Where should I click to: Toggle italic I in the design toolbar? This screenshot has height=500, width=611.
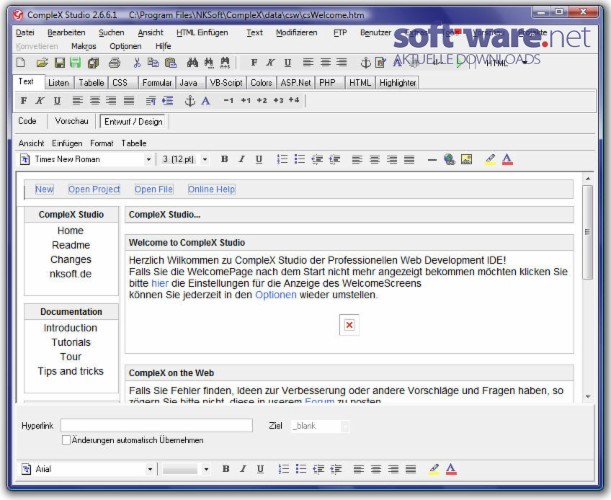tap(242, 159)
